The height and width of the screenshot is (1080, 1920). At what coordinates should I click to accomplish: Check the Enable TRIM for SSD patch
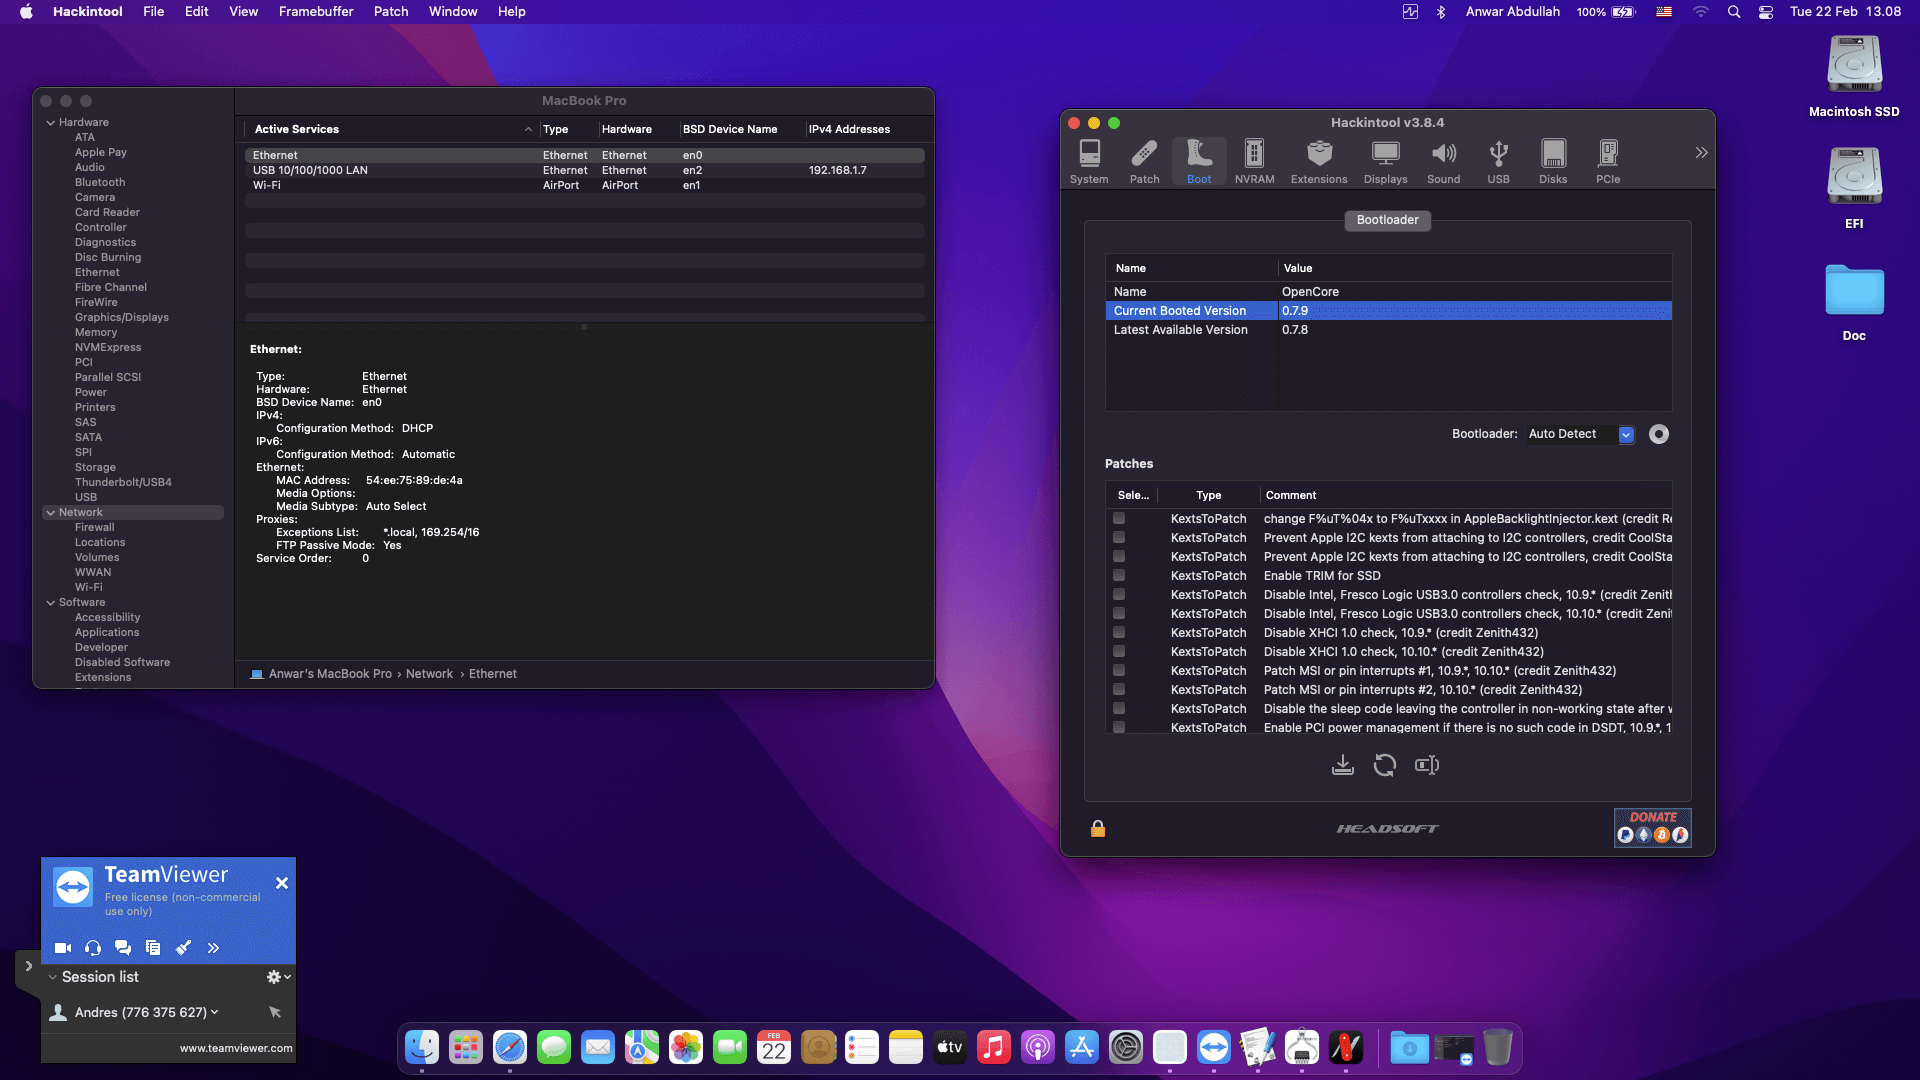[x=1119, y=575]
